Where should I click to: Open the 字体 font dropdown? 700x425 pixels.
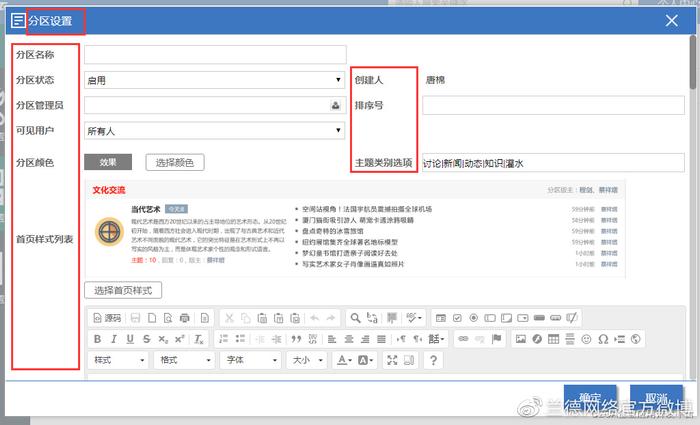[251, 360]
